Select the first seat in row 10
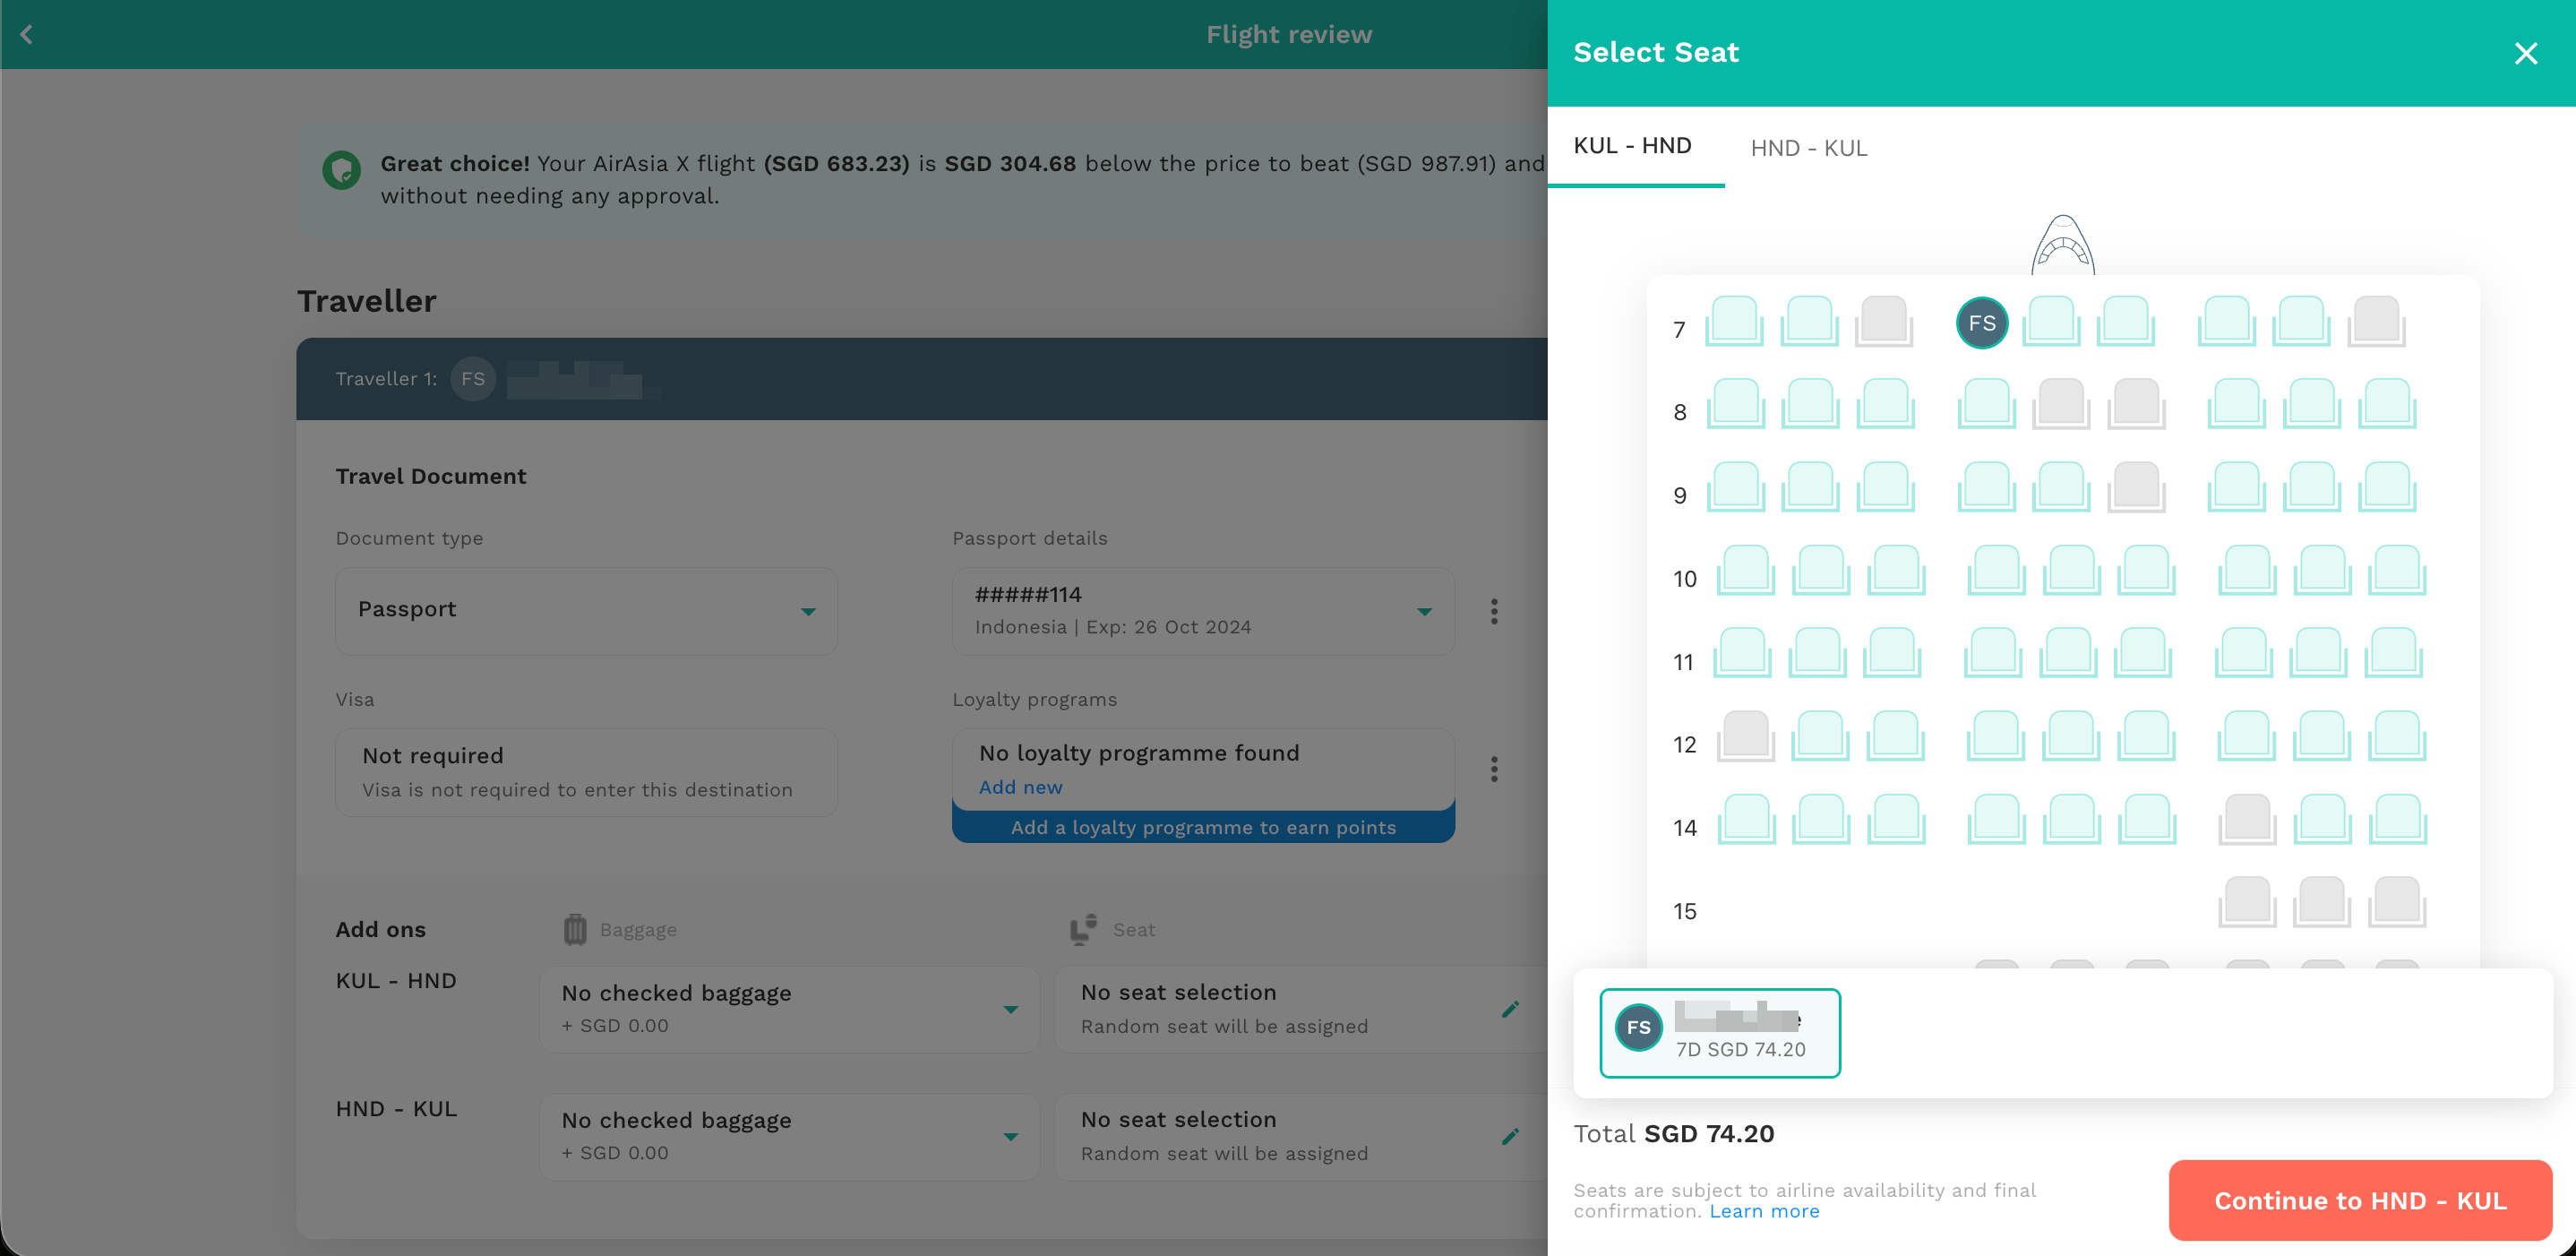Image resolution: width=2576 pixels, height=1256 pixels. point(1746,569)
